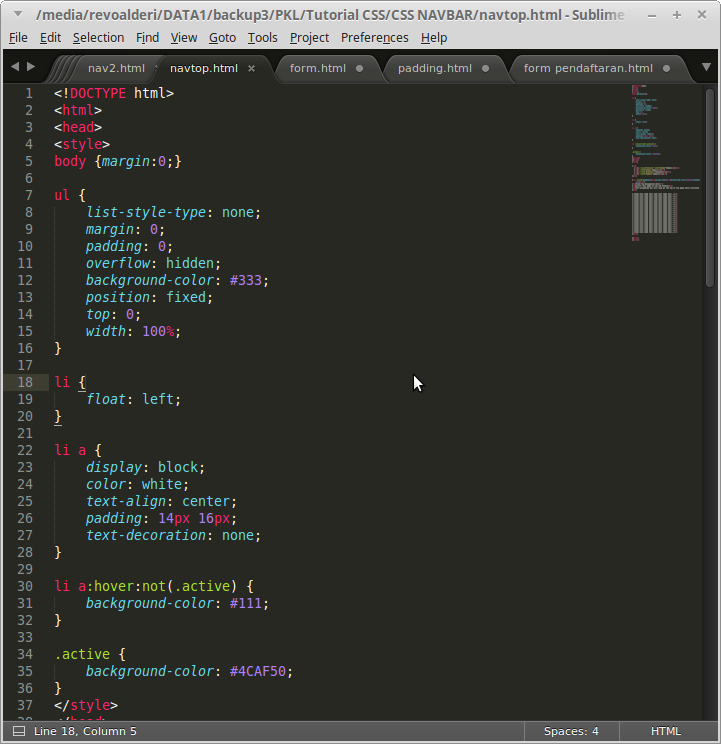Click the DOCTYPE text on line 1
This screenshot has width=721, height=744.
click(98, 93)
